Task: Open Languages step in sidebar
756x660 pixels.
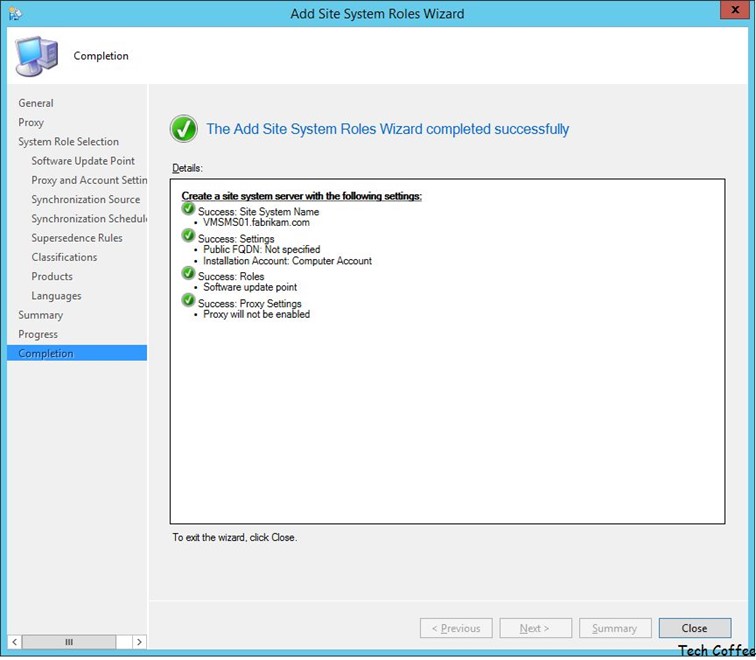Action: pyautogui.click(x=56, y=296)
